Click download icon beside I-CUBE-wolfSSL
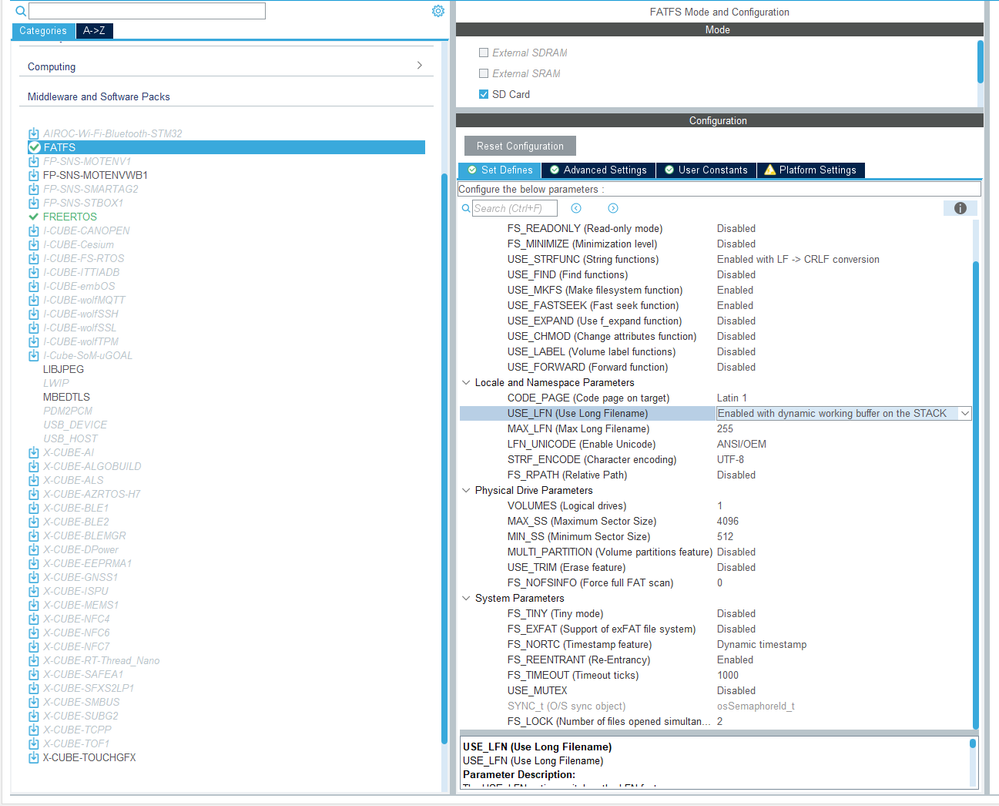 34,327
